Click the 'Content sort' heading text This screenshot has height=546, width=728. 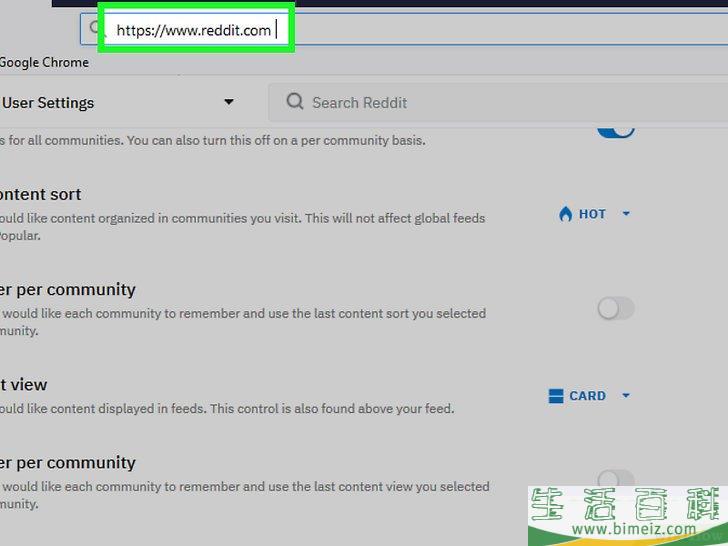[40, 195]
